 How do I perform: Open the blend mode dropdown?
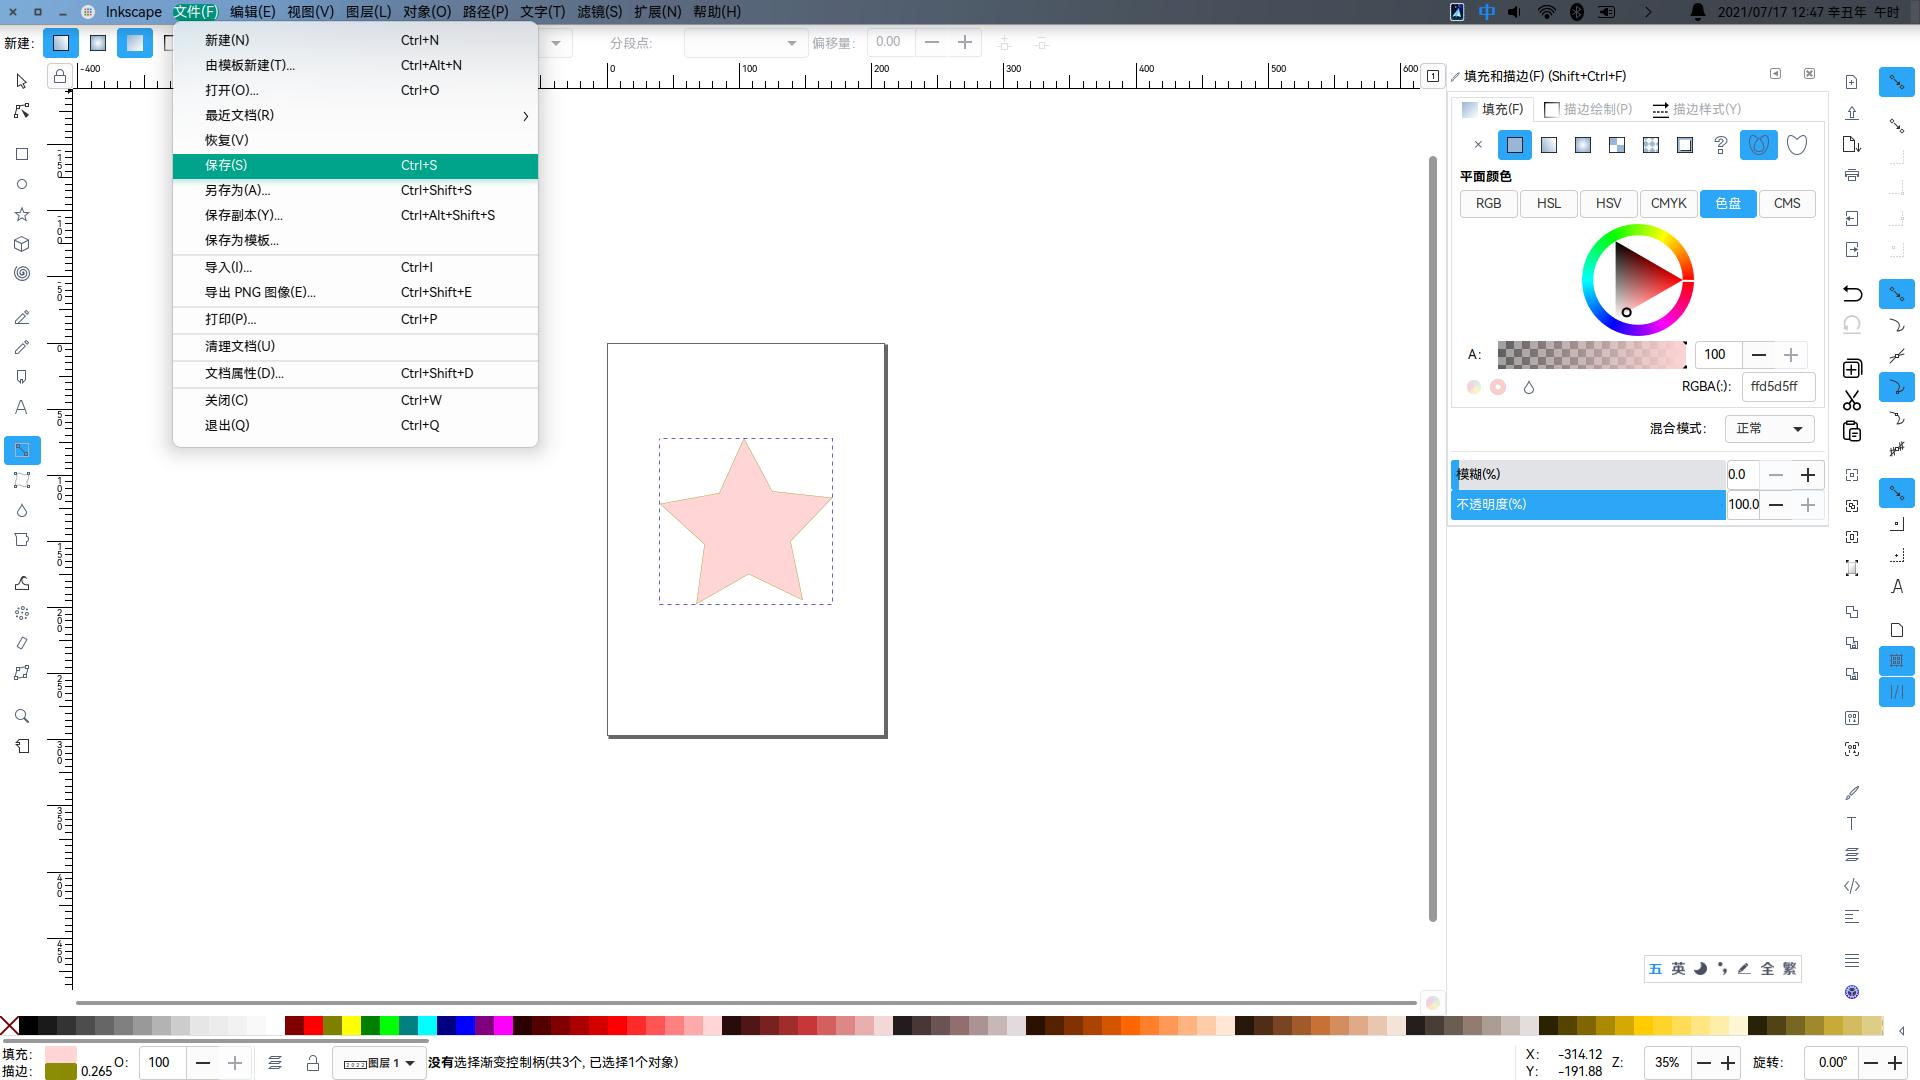coord(1768,428)
